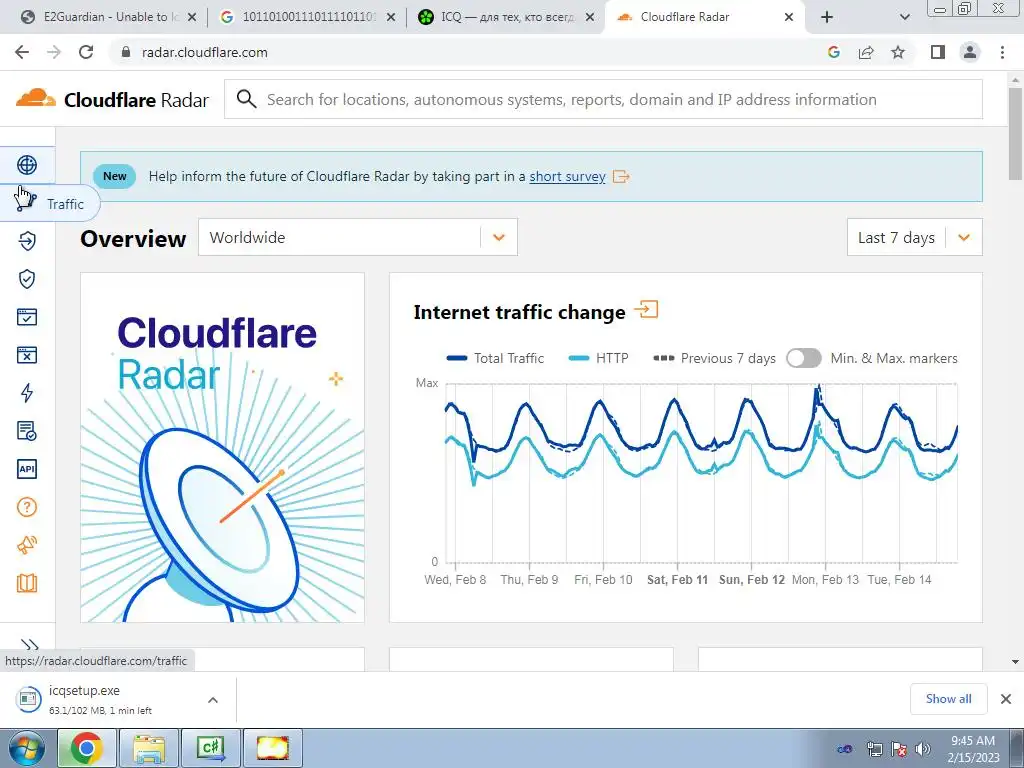
Task: Close the ICQ tab
Action: pyautogui.click(x=590, y=18)
